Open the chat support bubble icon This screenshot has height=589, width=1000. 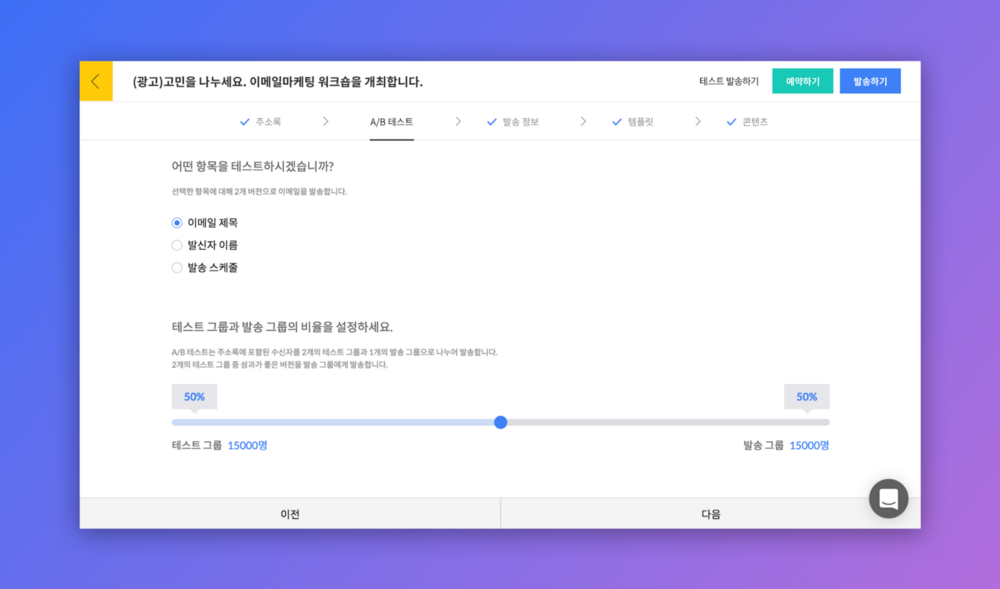(x=888, y=498)
